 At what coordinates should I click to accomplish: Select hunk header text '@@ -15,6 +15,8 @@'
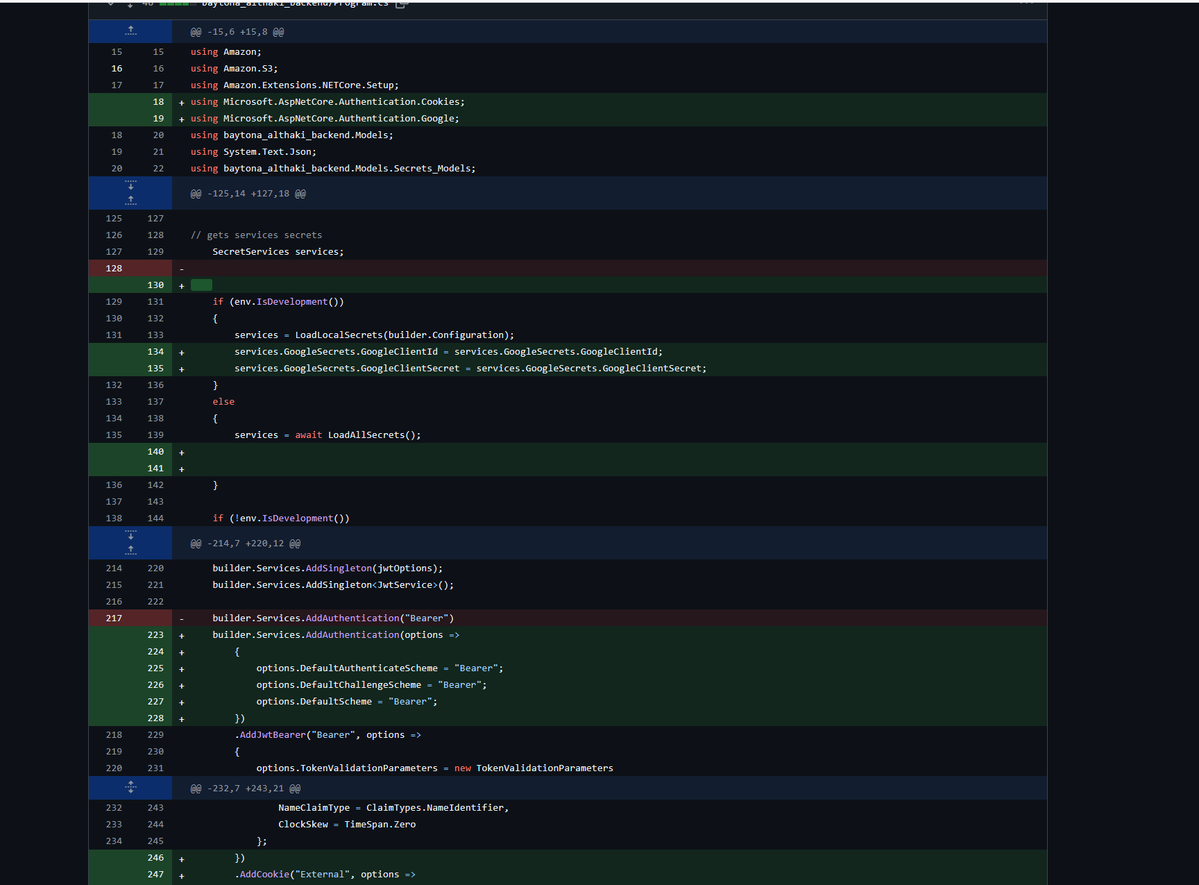pyautogui.click(x=237, y=32)
